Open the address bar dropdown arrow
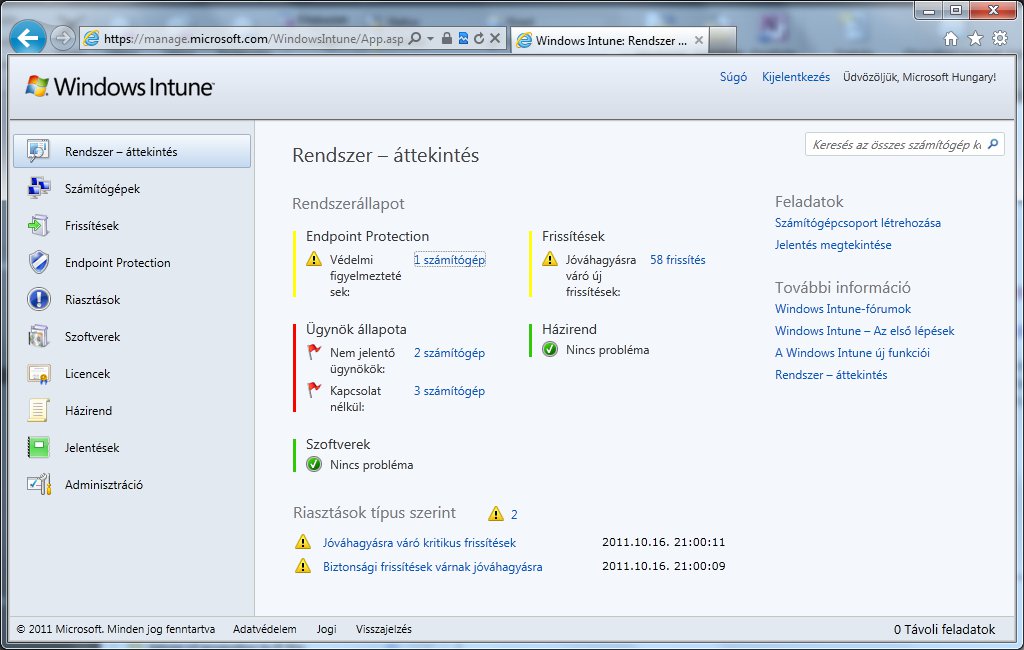This screenshot has height=650, width=1024. (x=430, y=39)
